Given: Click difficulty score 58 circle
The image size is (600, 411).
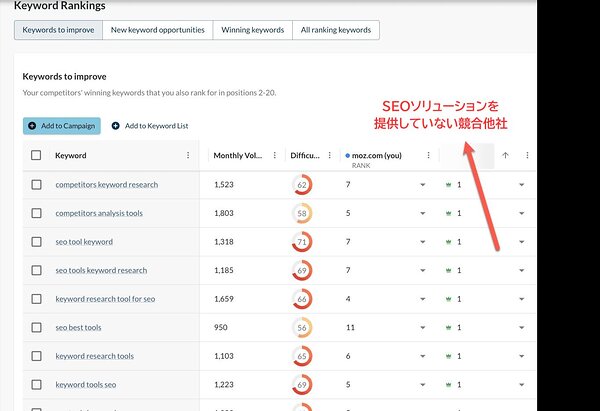Looking at the screenshot, I should (302, 213).
